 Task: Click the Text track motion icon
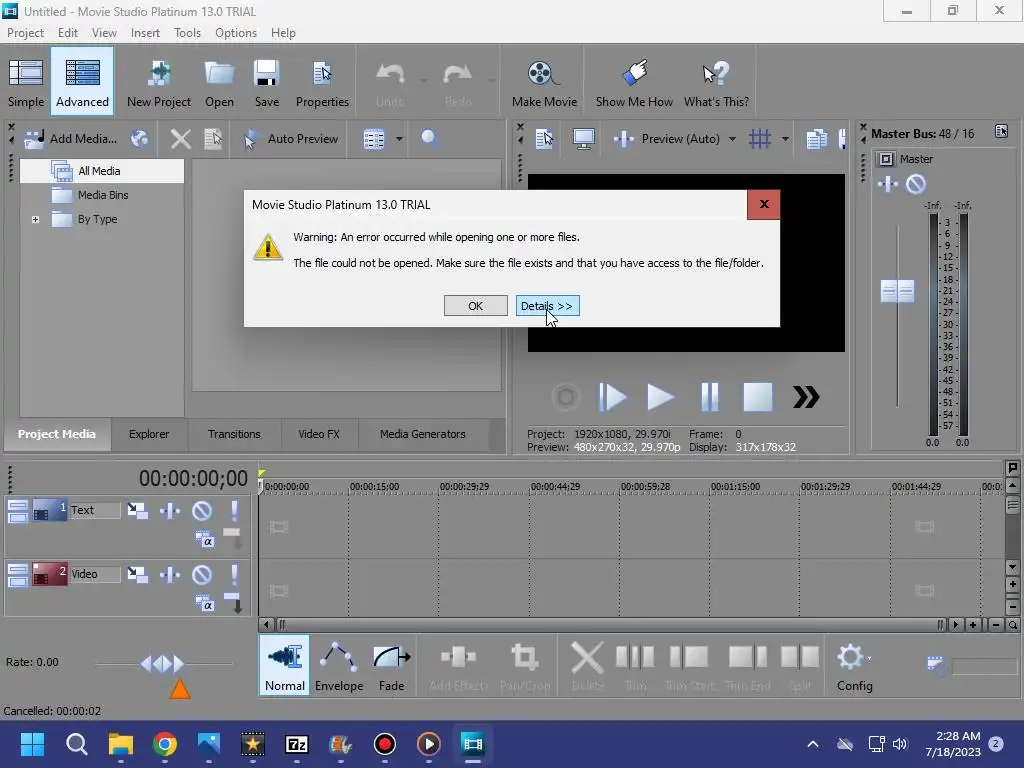pos(137,510)
